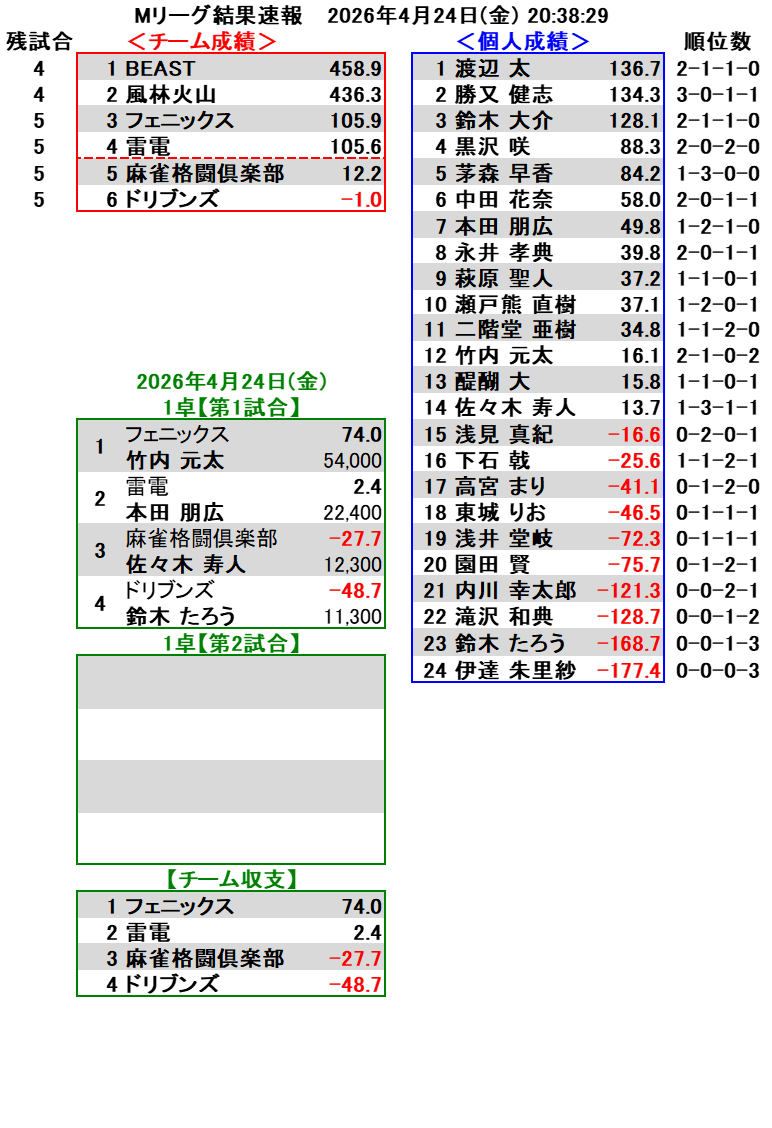
Task: Click the 1-3-0-0 placement record
Action: 717,173
